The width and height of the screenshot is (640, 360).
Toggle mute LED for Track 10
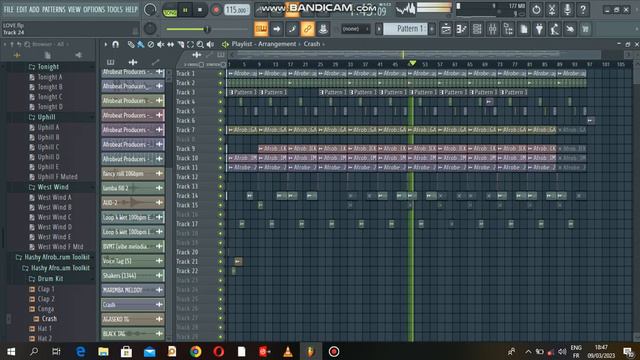click(221, 158)
